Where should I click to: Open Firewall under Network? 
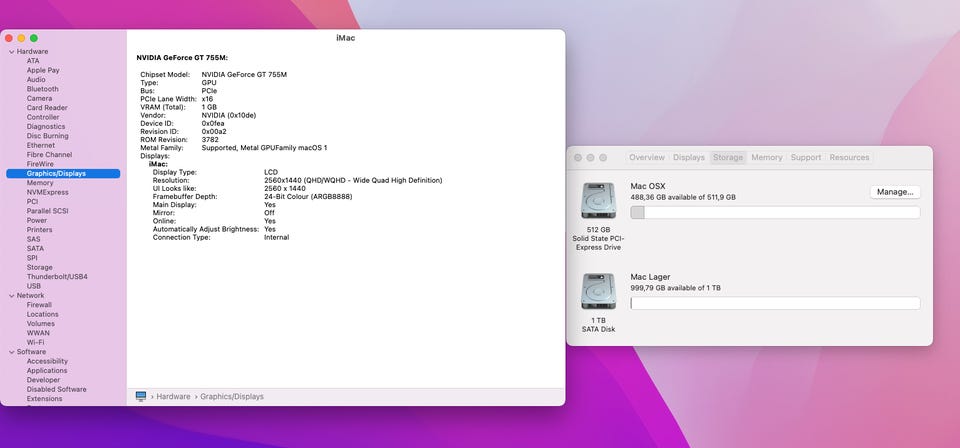pos(39,305)
